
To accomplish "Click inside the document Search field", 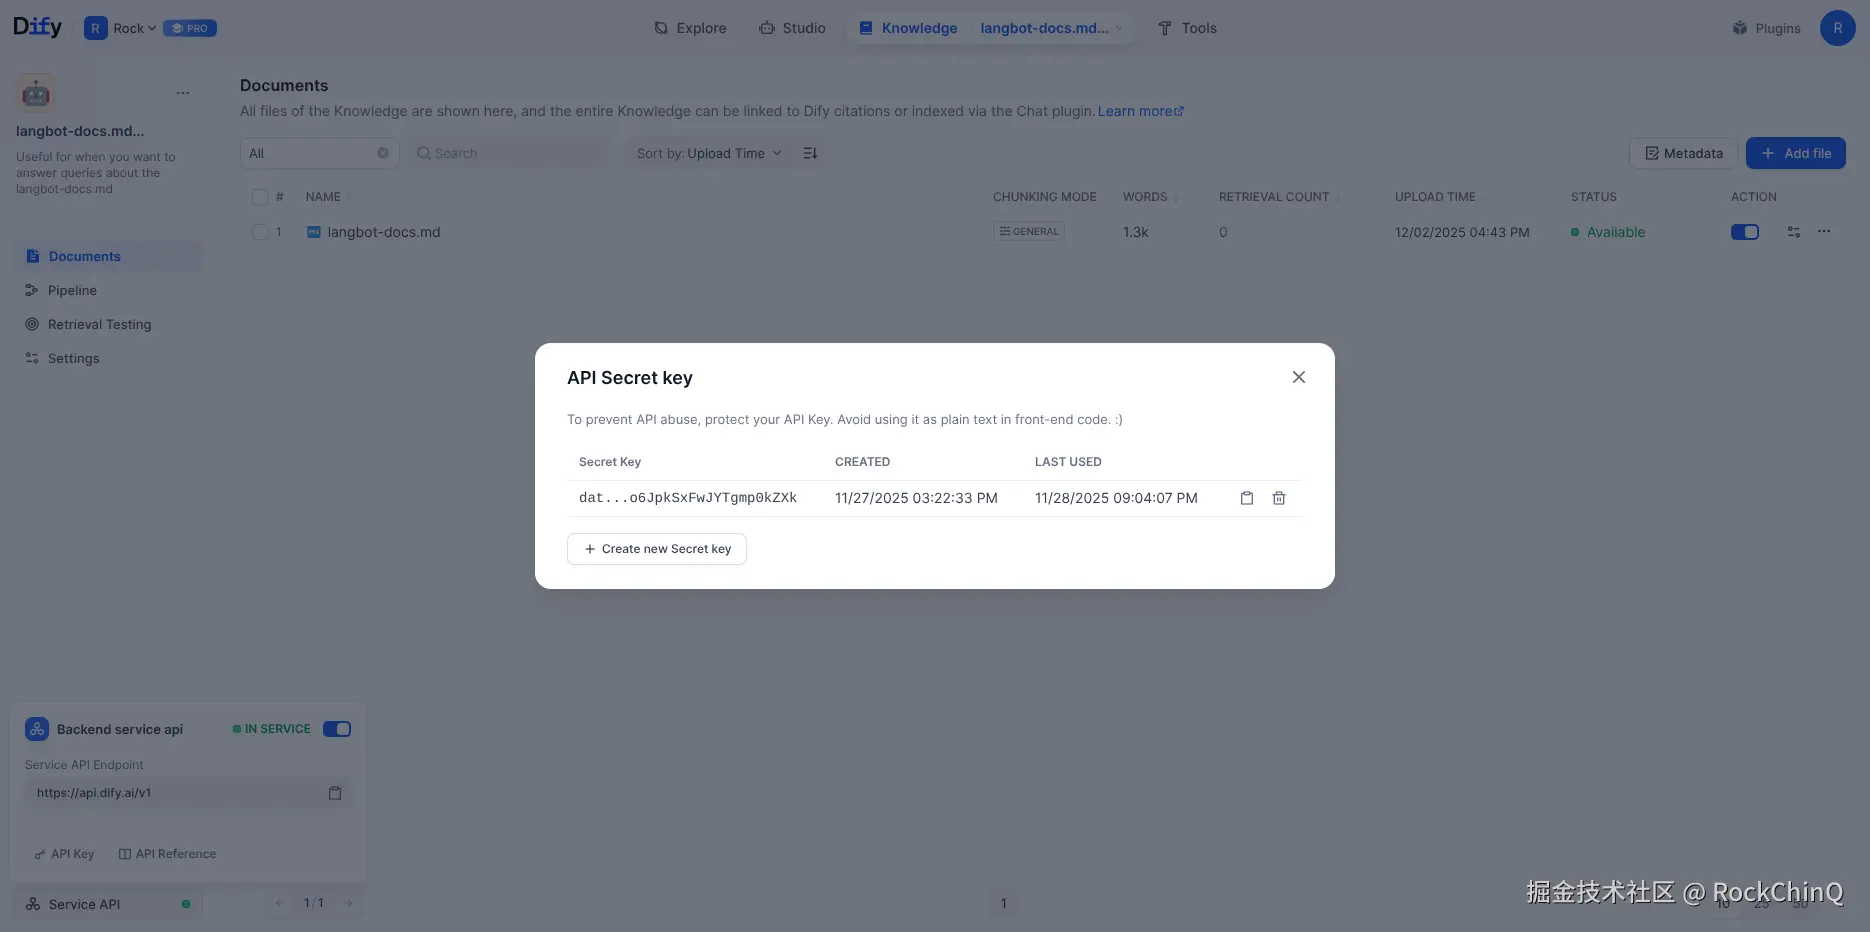I will (508, 152).
